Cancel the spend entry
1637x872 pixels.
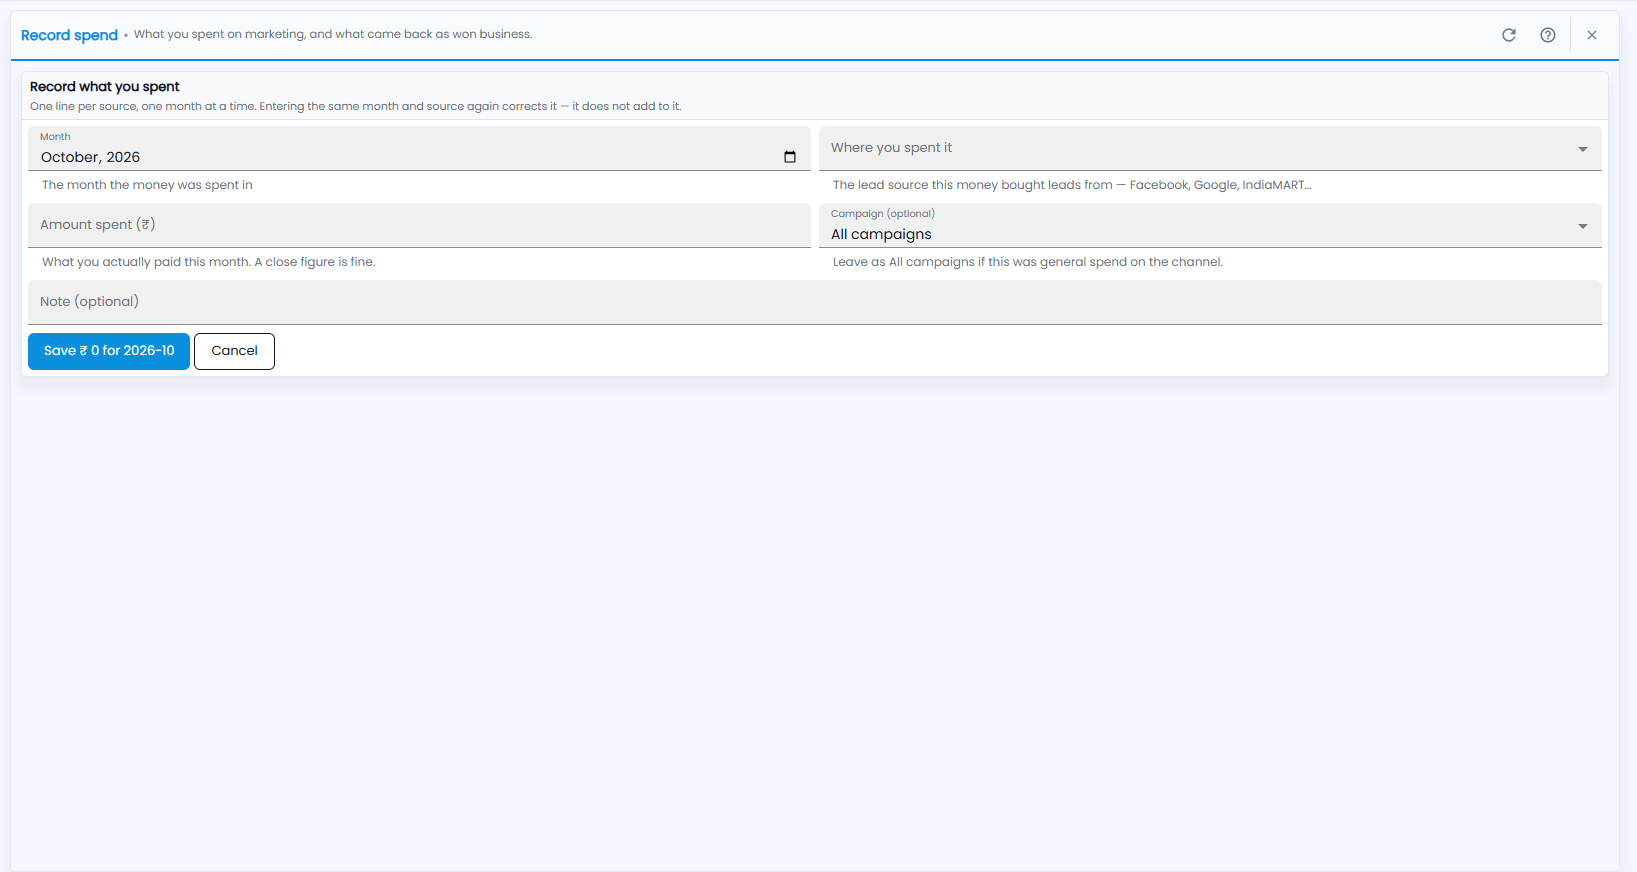234,351
